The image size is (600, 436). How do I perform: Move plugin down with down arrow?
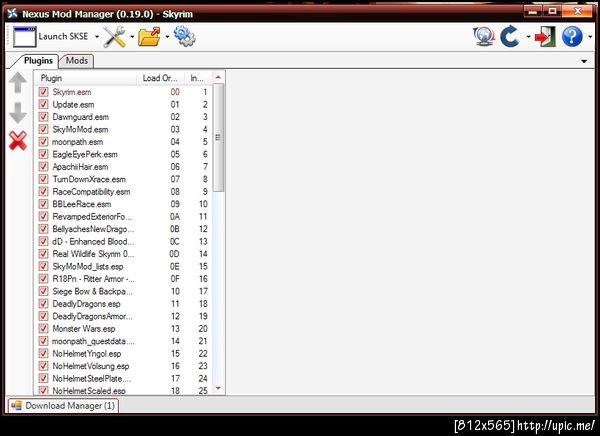18,113
